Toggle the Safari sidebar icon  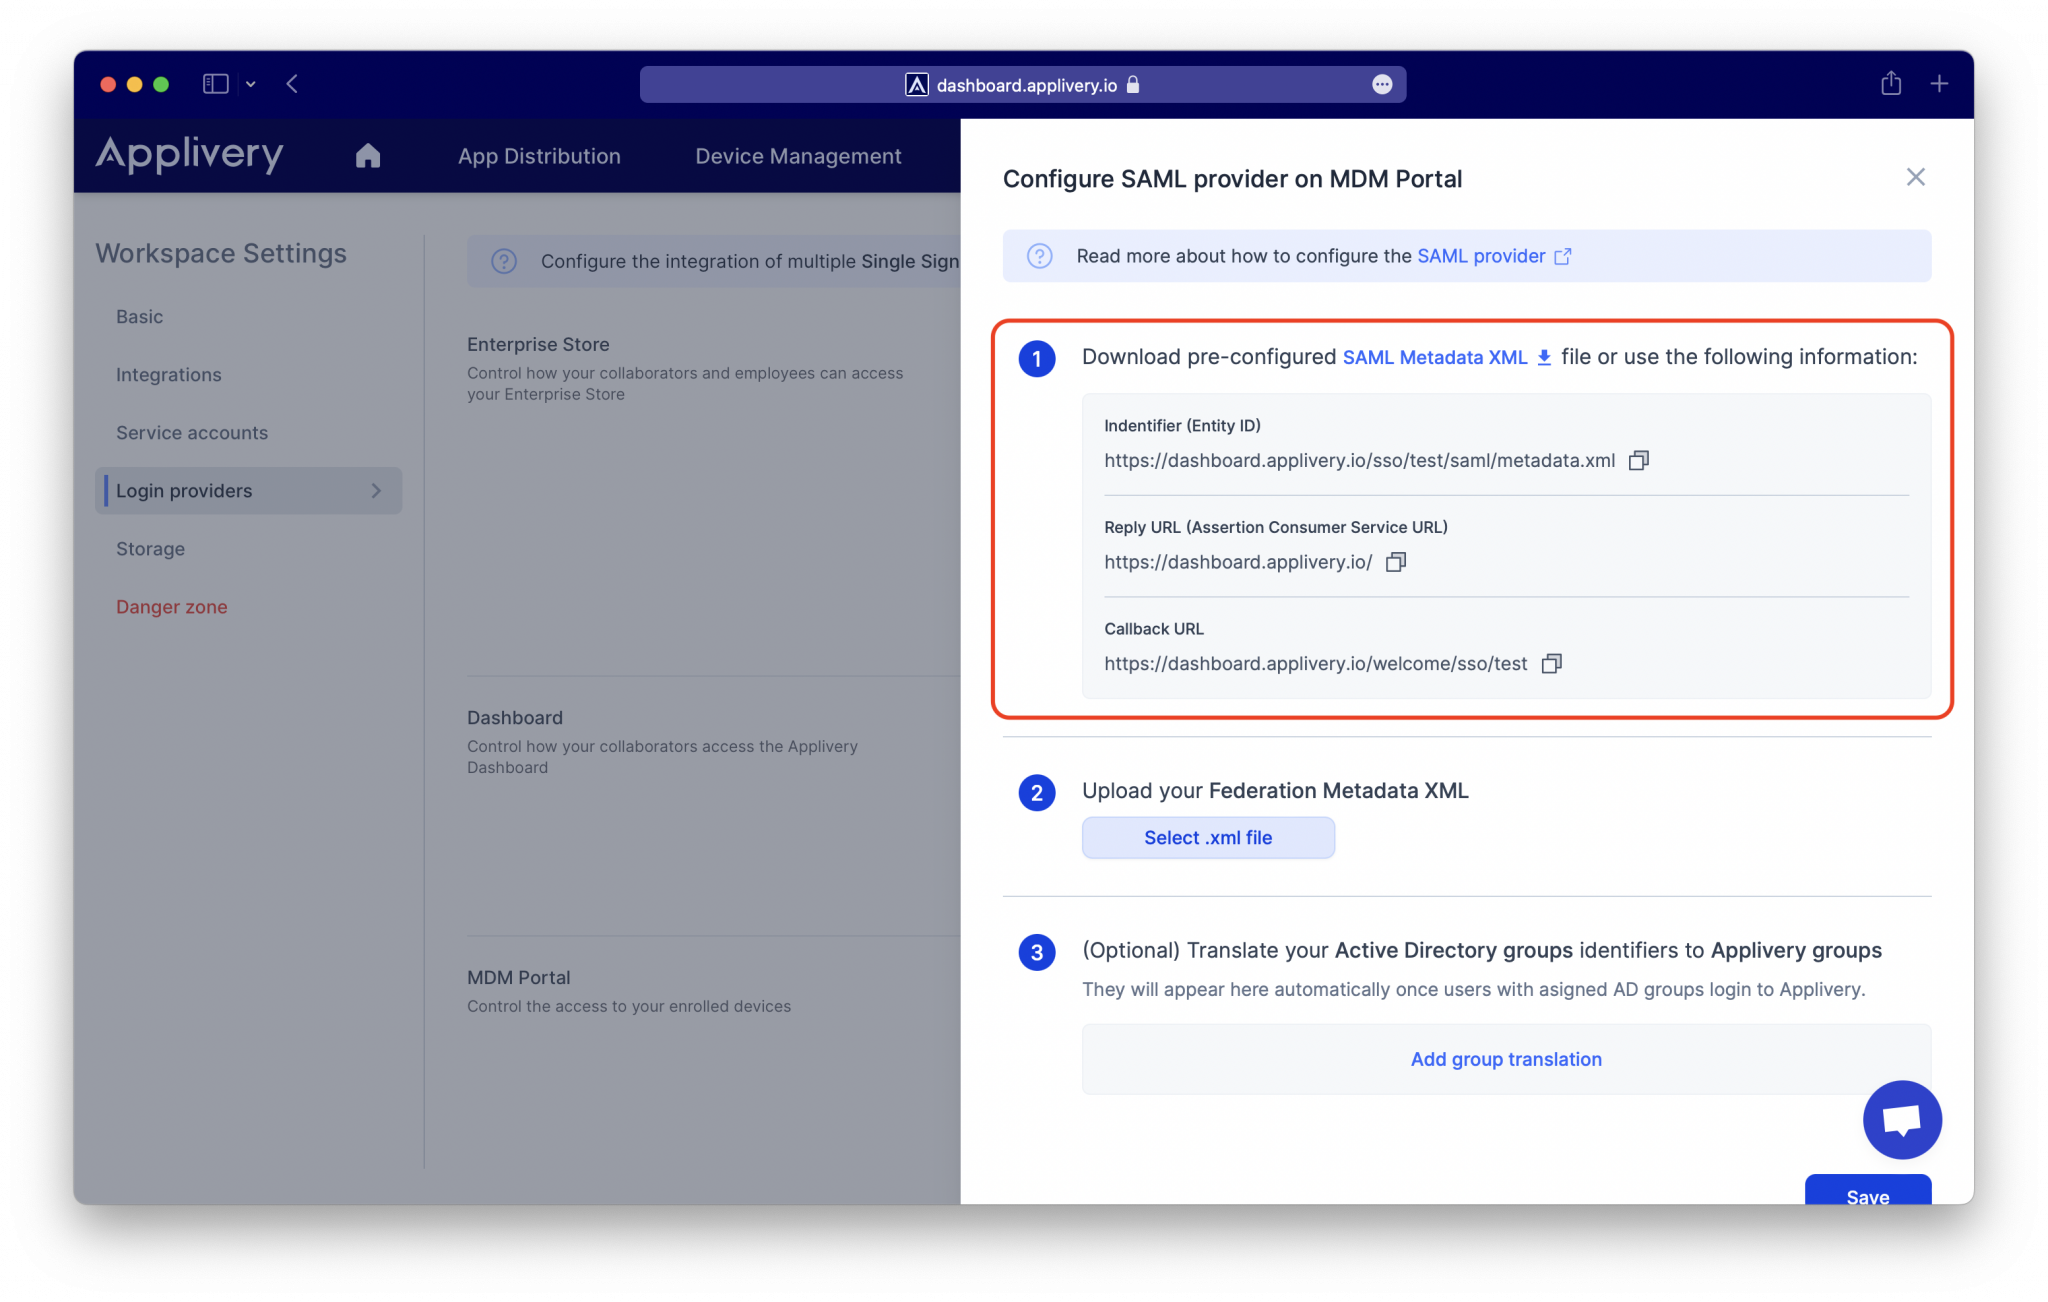(215, 84)
